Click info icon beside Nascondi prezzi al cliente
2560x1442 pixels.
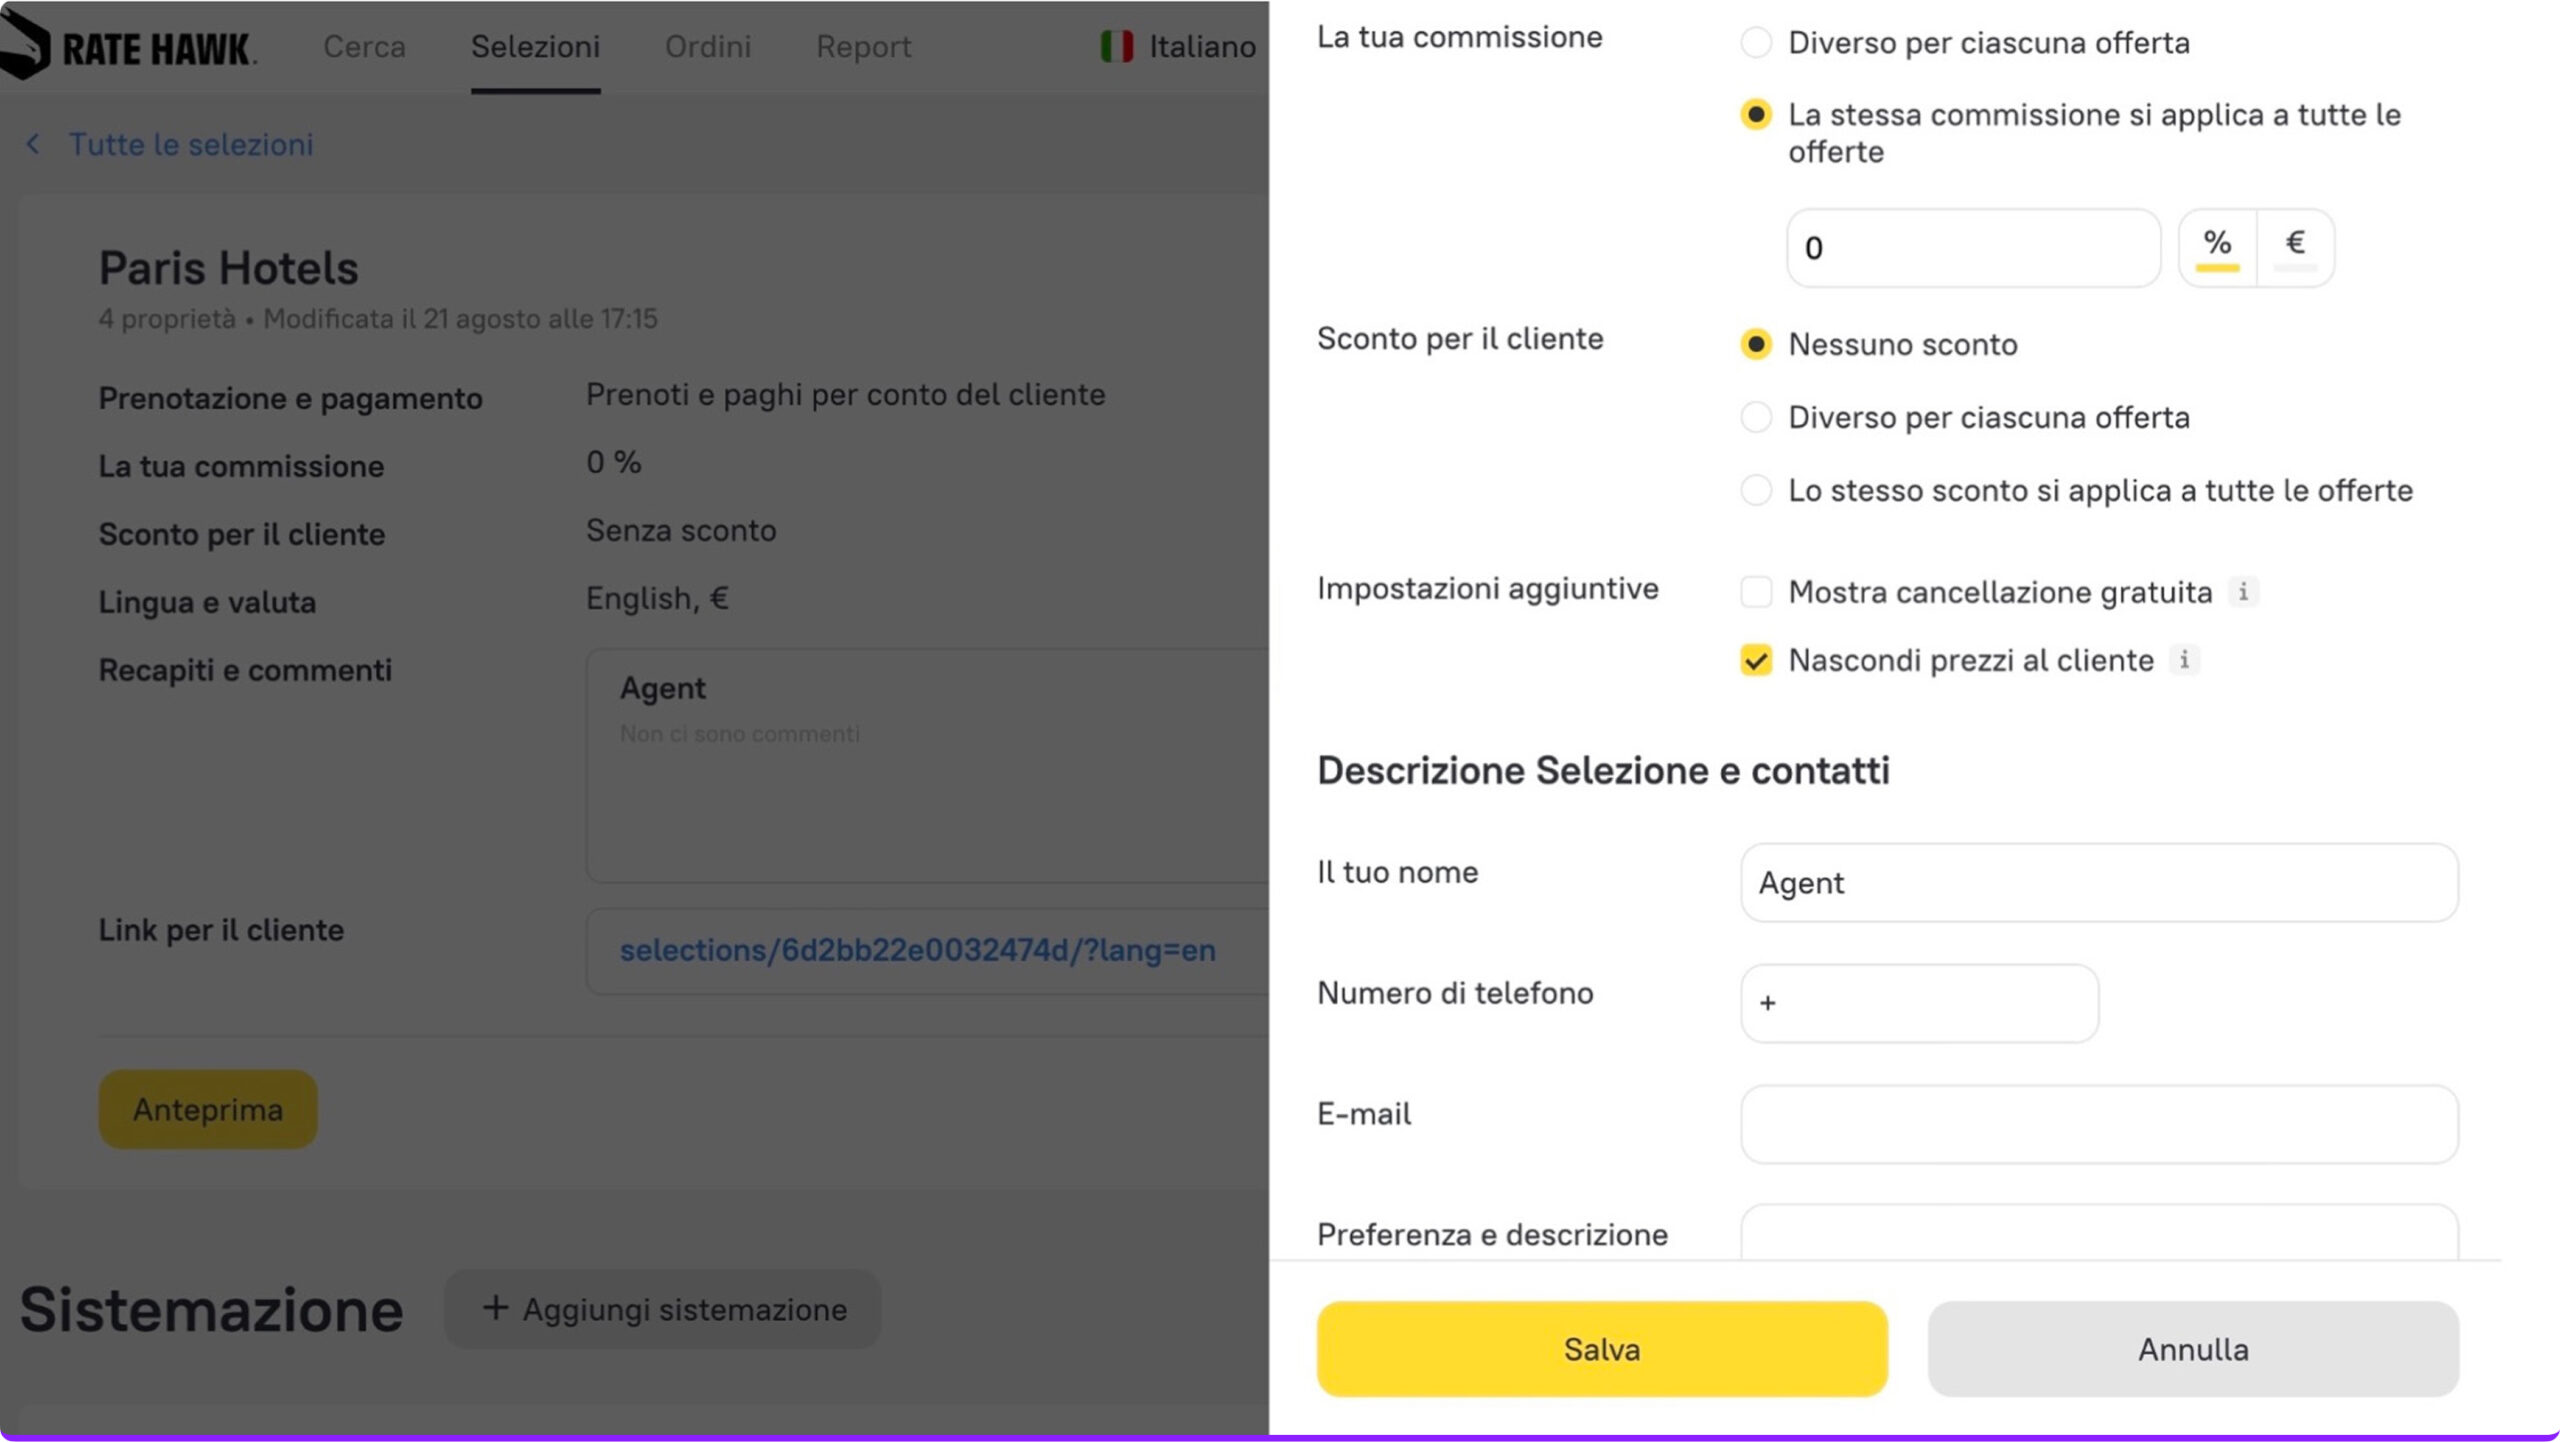click(x=2184, y=660)
